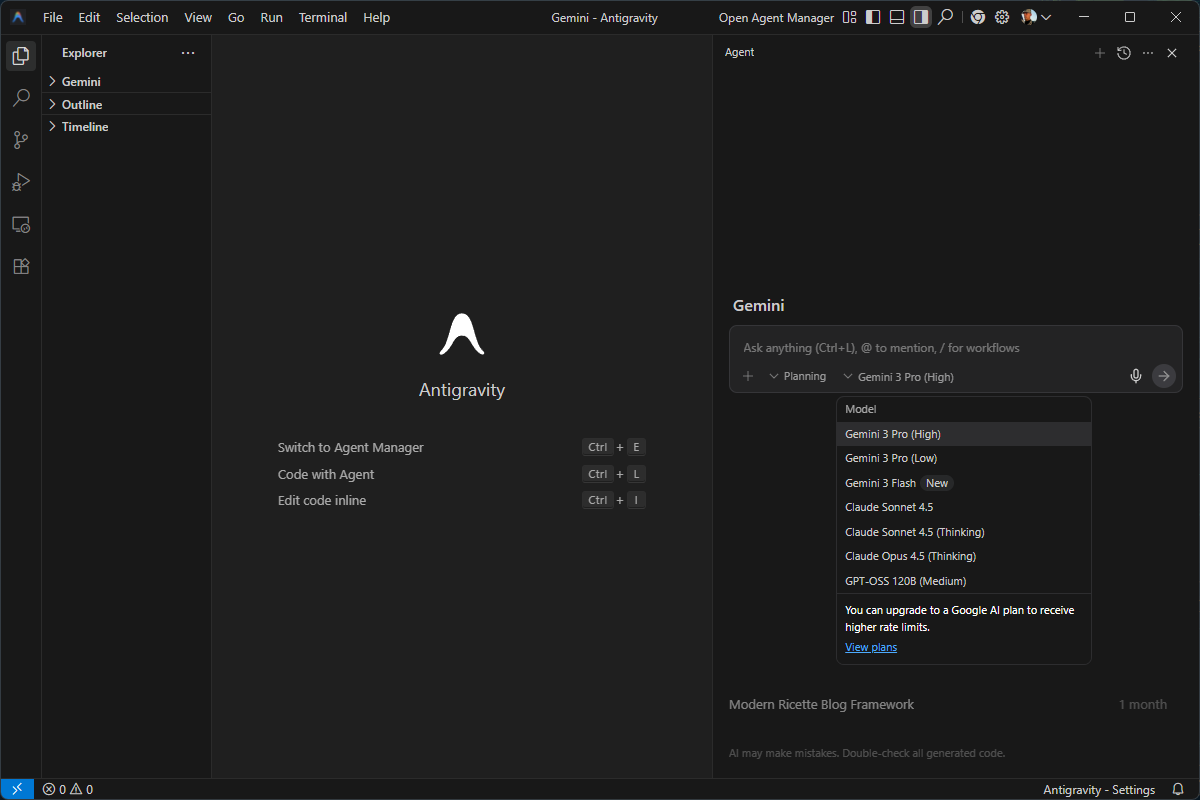Add context with the plus in prompt box
This screenshot has width=1200, height=800.
coord(747,376)
